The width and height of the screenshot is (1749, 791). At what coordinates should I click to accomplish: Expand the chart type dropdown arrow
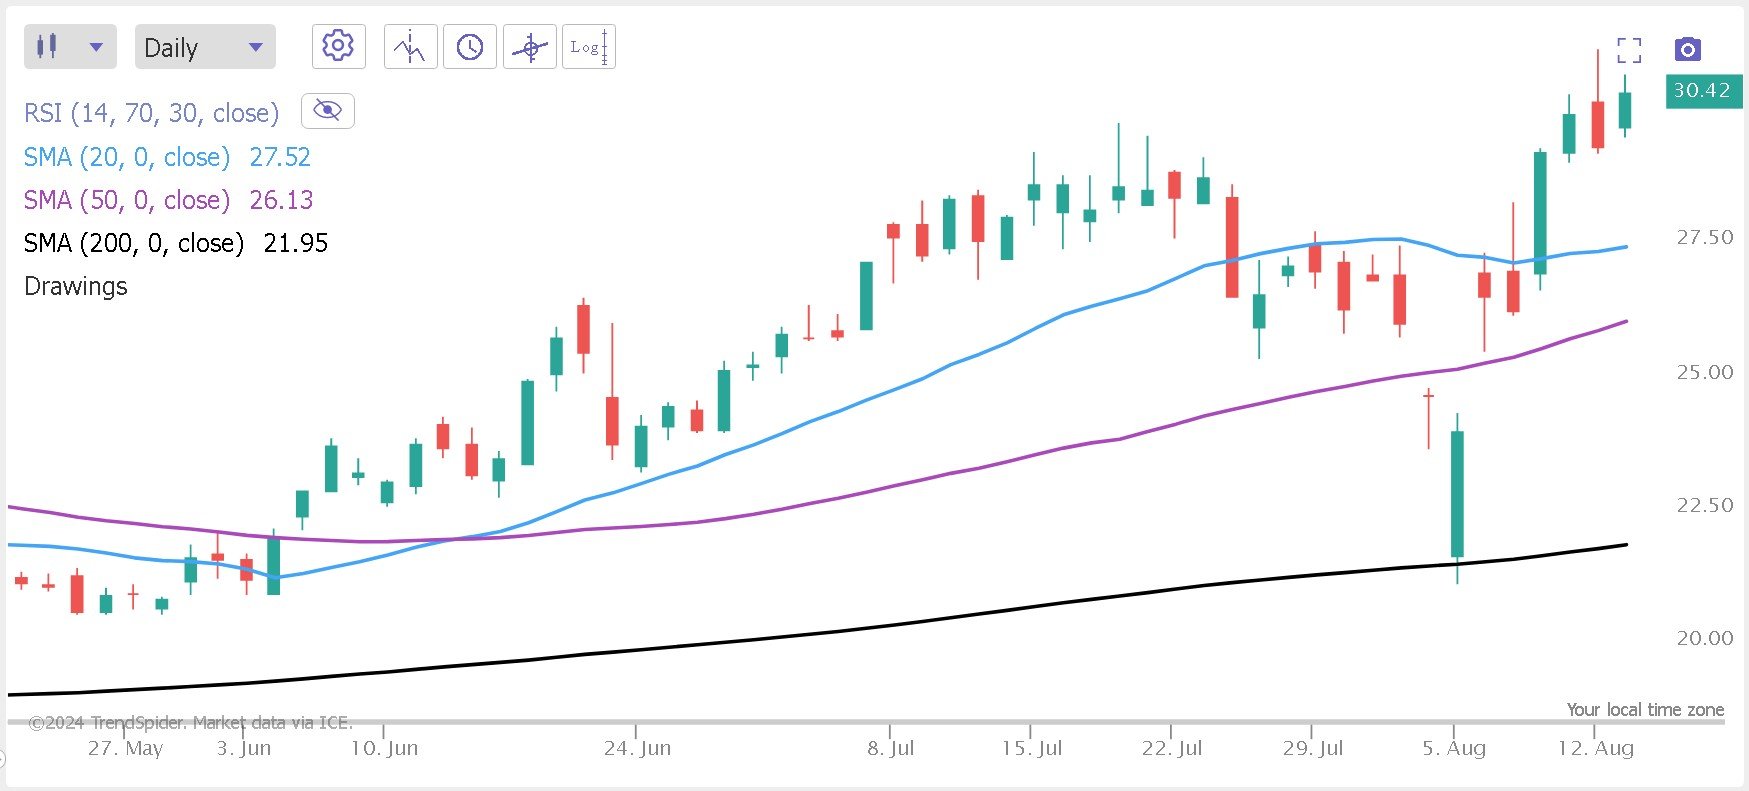click(96, 47)
